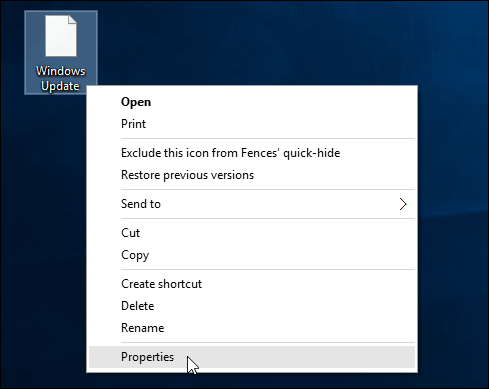Choose Print in the context menu

252,124
